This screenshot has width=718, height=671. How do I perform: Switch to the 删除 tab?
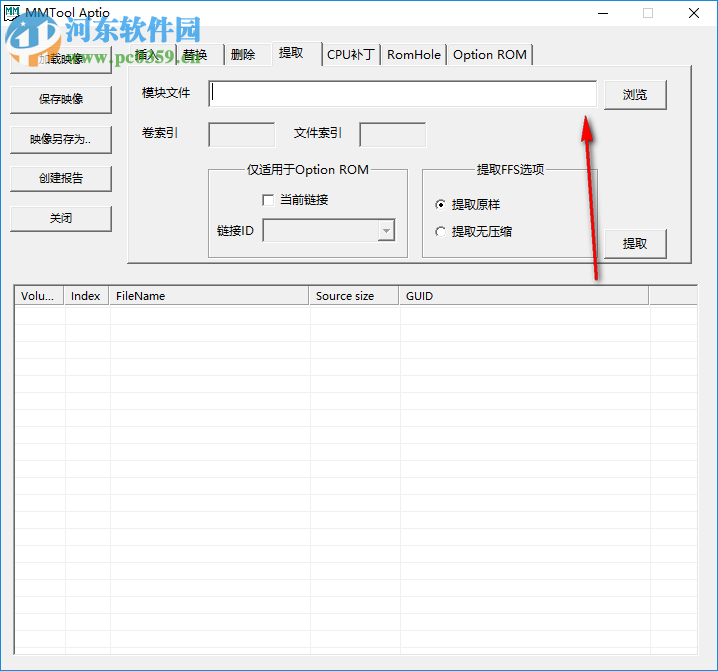tap(248, 55)
